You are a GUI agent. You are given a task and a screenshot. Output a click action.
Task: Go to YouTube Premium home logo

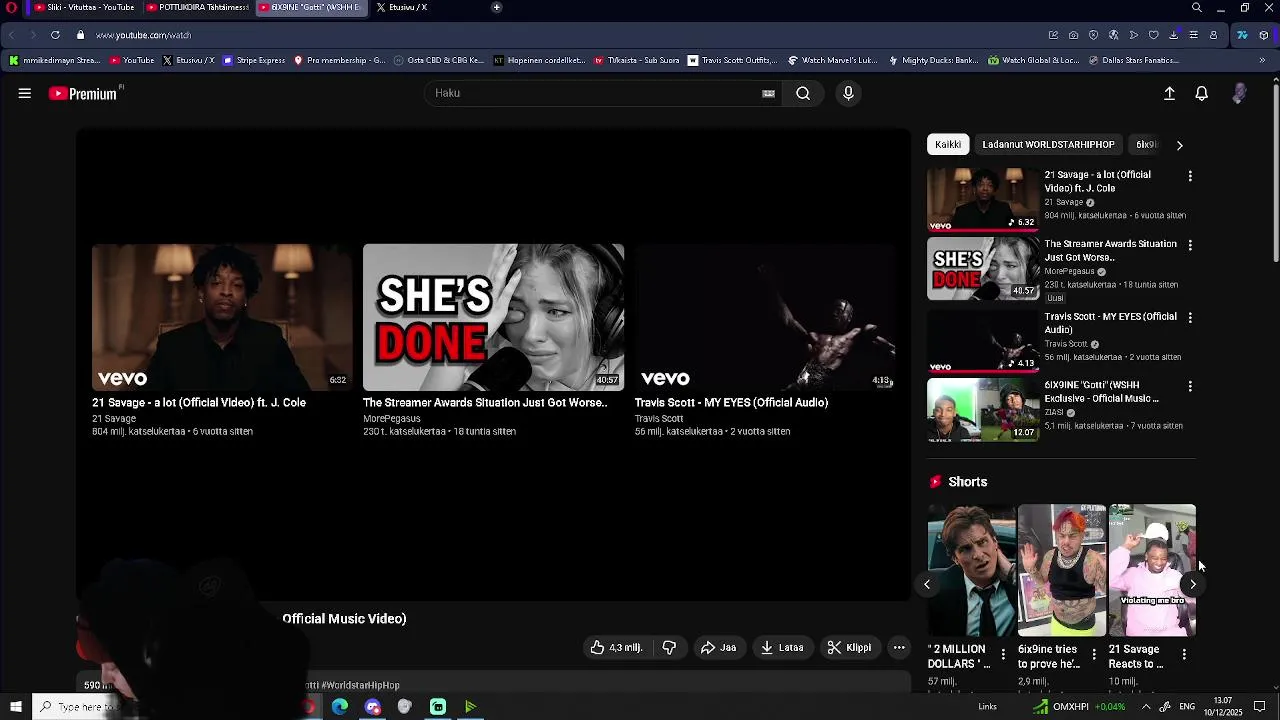pos(85,93)
